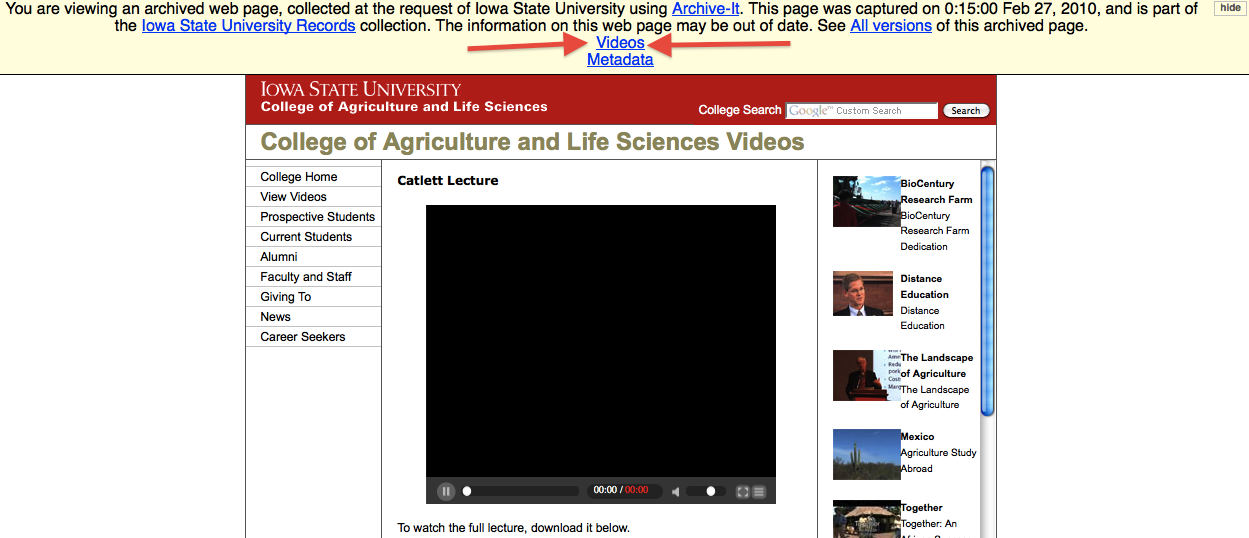Select BioCentury Research Farm video thumbnail

[866, 201]
